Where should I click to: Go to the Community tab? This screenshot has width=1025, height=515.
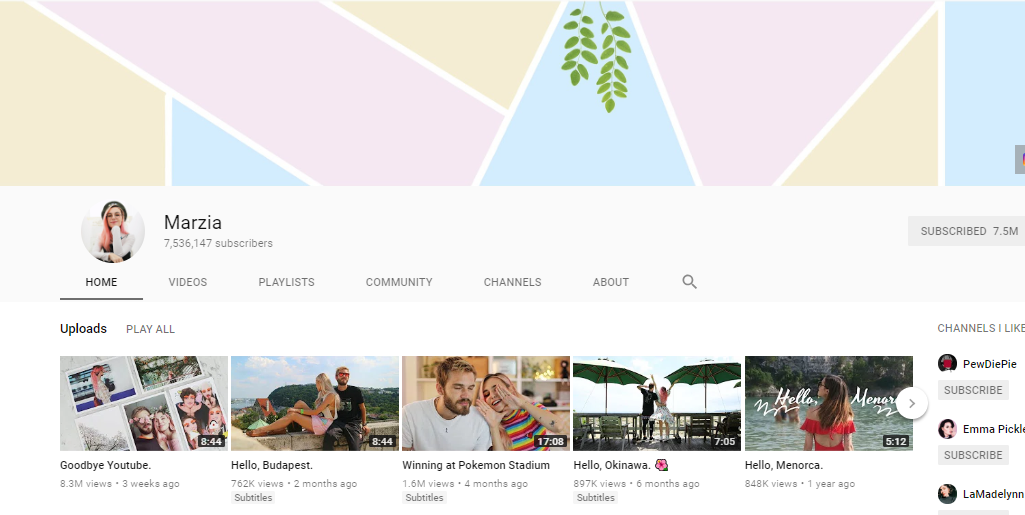coord(399,282)
